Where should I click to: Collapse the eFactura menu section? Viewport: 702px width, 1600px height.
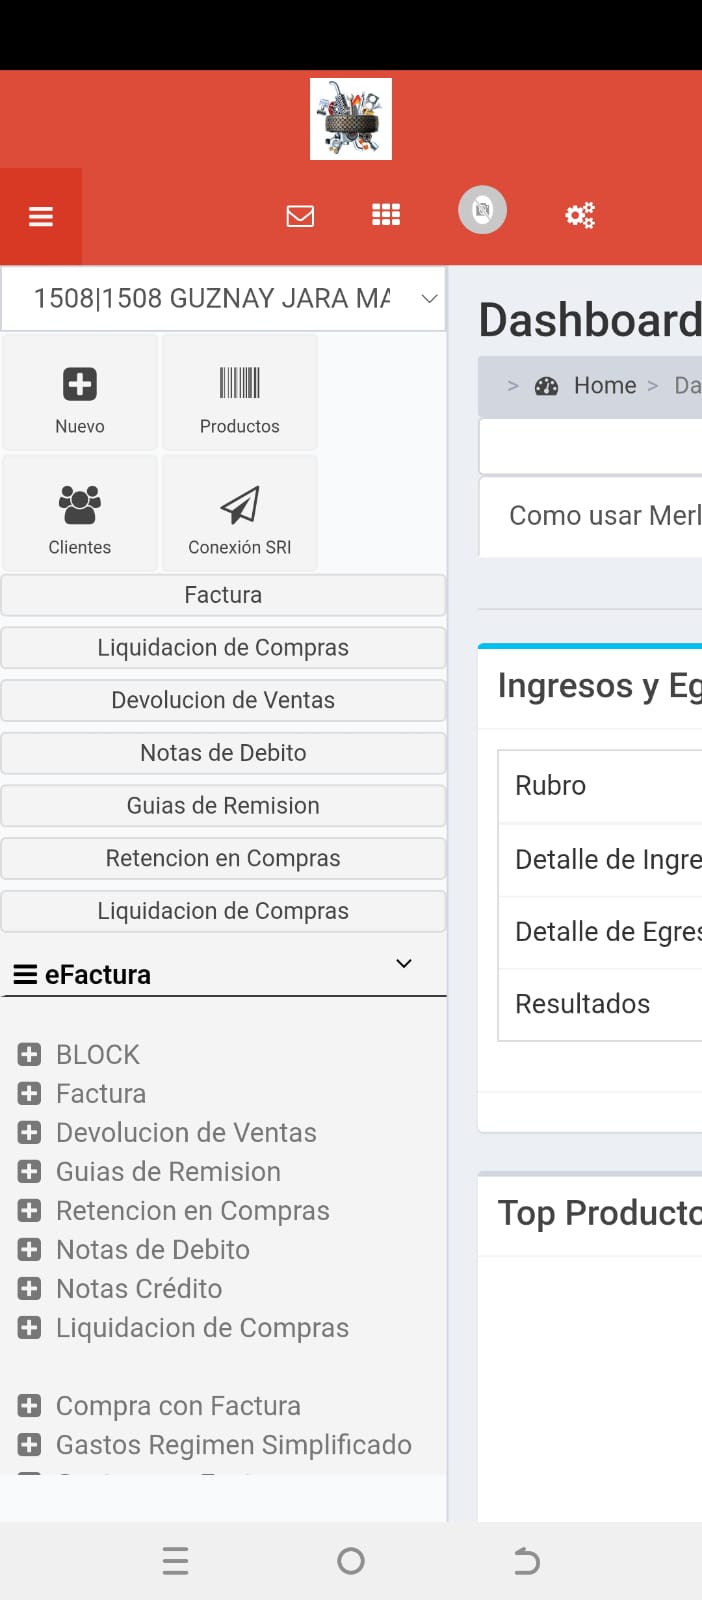click(x=404, y=964)
